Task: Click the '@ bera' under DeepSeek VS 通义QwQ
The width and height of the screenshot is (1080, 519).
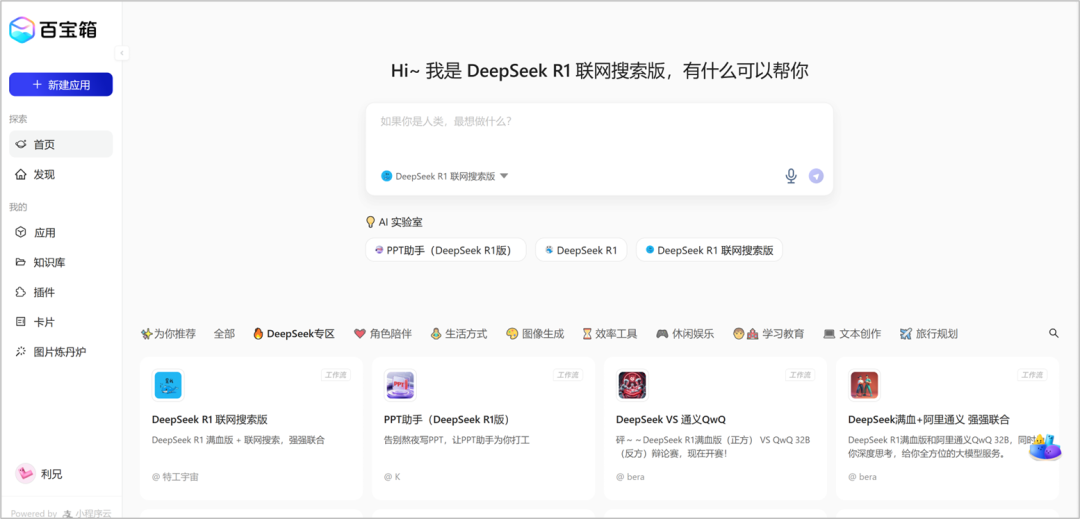Action: tap(630, 476)
